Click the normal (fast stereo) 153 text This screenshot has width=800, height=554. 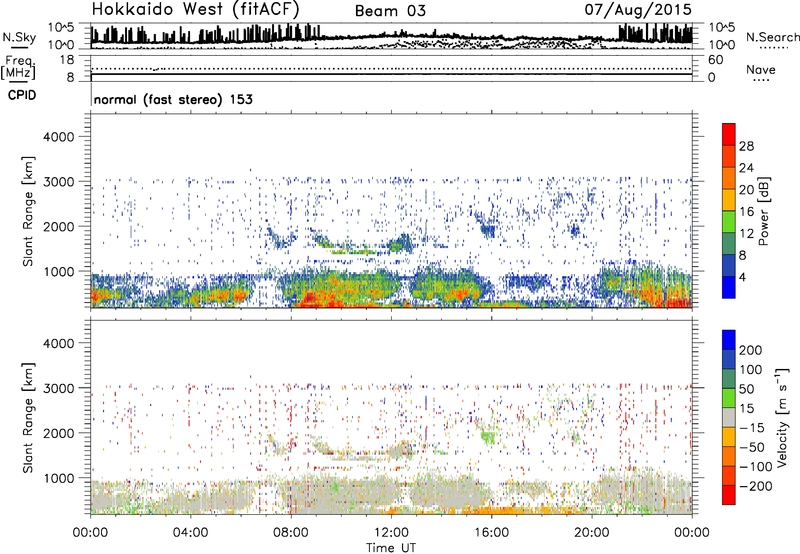(173, 99)
